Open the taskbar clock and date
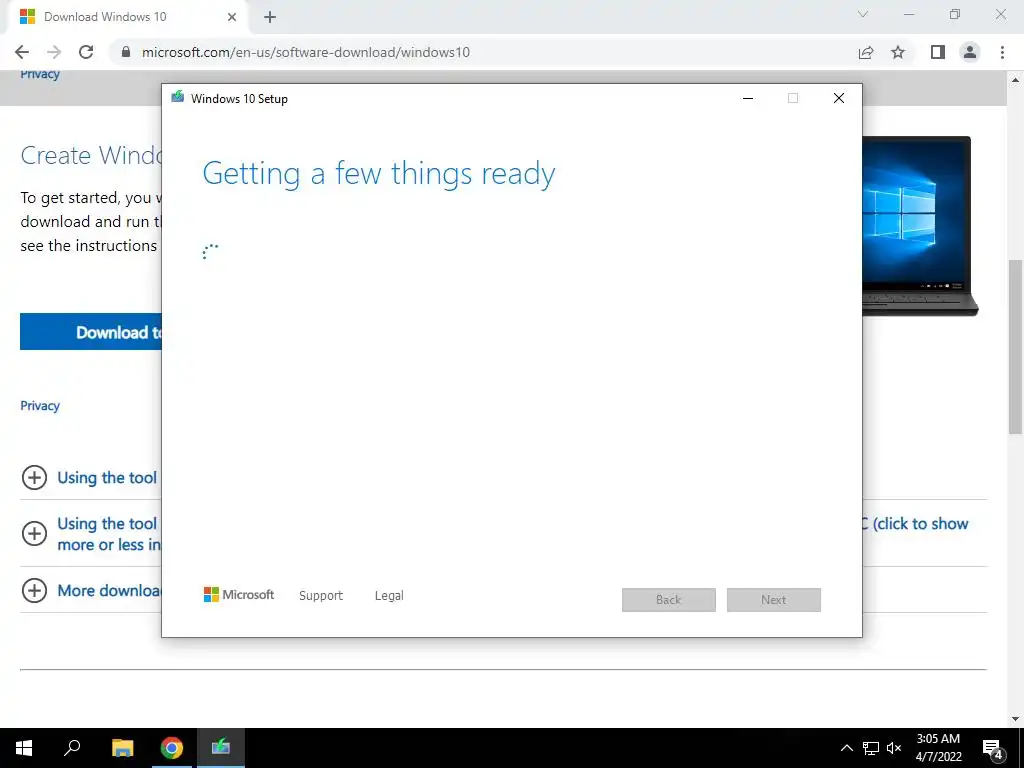Image resolution: width=1024 pixels, height=768 pixels. point(938,748)
